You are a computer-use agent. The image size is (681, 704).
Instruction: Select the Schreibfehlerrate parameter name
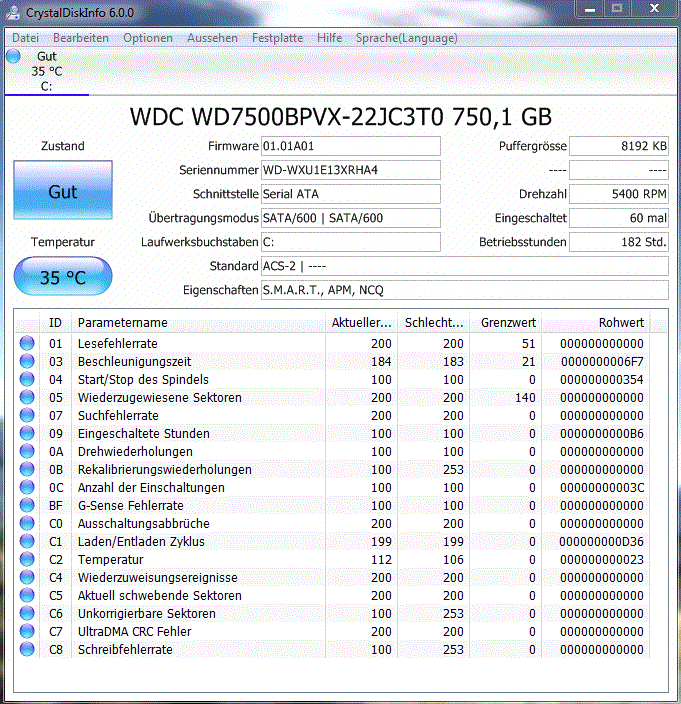(125, 650)
